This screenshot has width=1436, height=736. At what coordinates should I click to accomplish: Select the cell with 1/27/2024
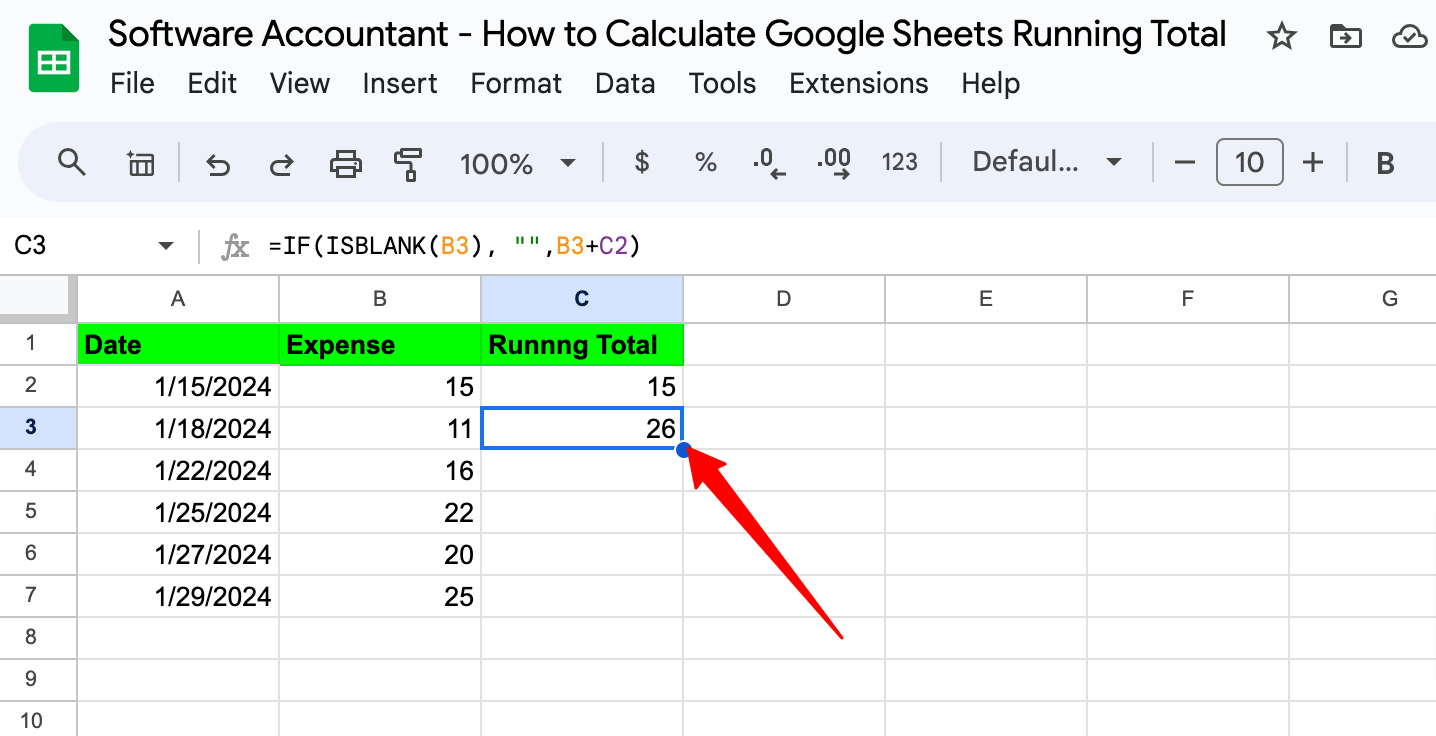pos(178,554)
